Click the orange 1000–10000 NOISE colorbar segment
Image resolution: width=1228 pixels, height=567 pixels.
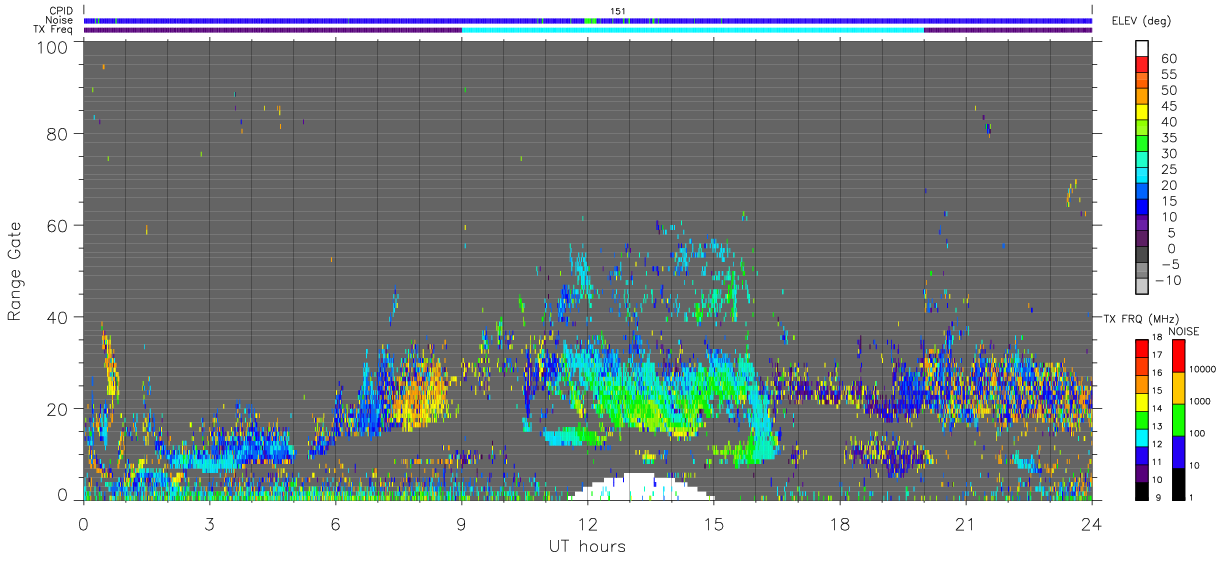(x=1179, y=387)
